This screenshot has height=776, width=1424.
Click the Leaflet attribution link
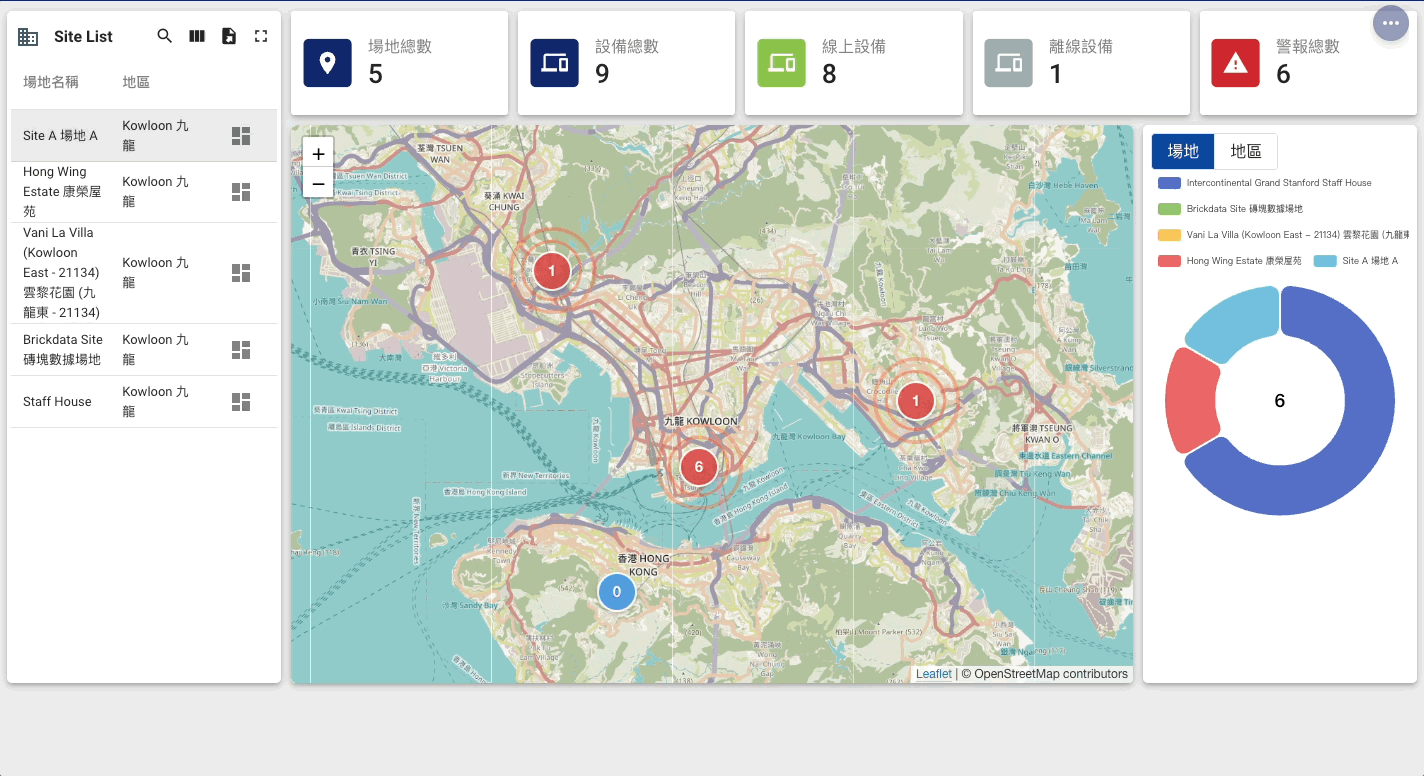click(933, 673)
